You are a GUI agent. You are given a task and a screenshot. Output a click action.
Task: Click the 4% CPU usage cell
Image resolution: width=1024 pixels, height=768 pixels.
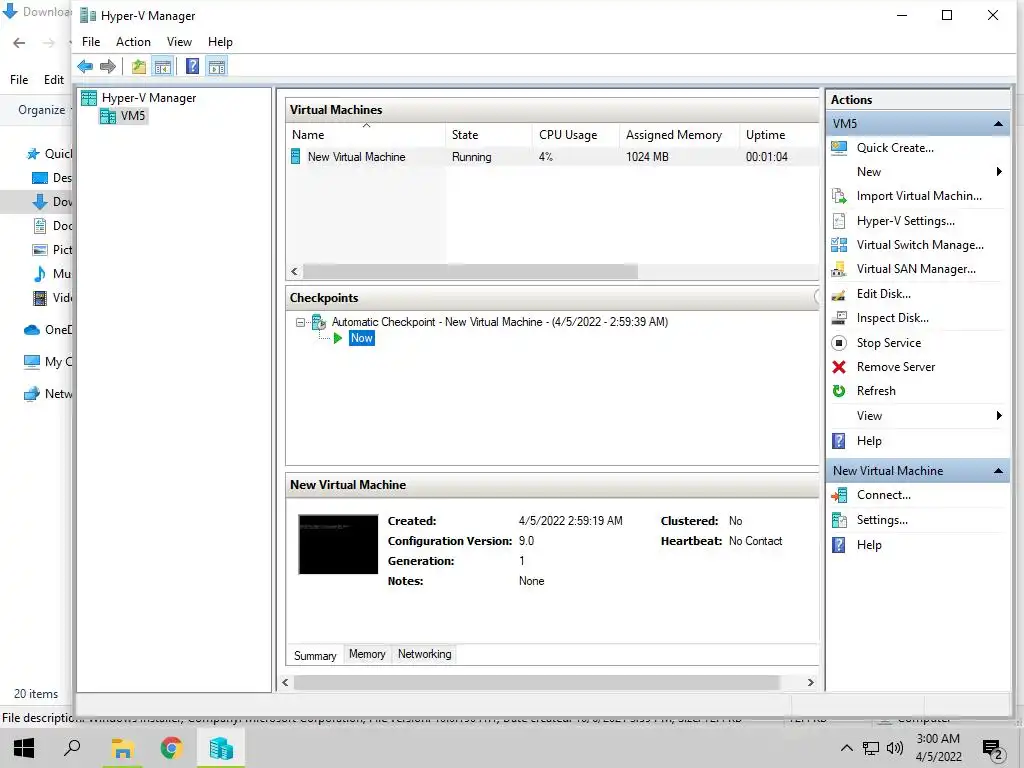tap(546, 157)
